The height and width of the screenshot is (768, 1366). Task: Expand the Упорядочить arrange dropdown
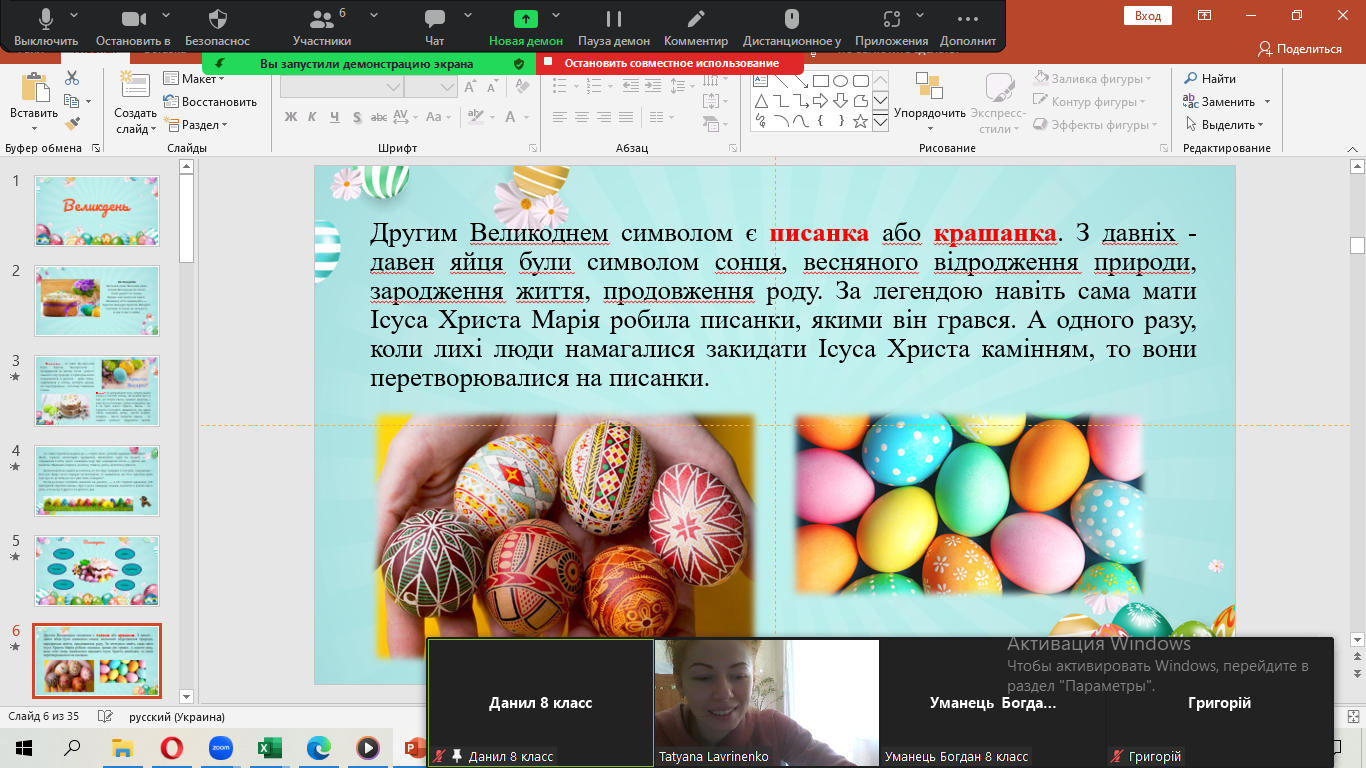[x=930, y=113]
